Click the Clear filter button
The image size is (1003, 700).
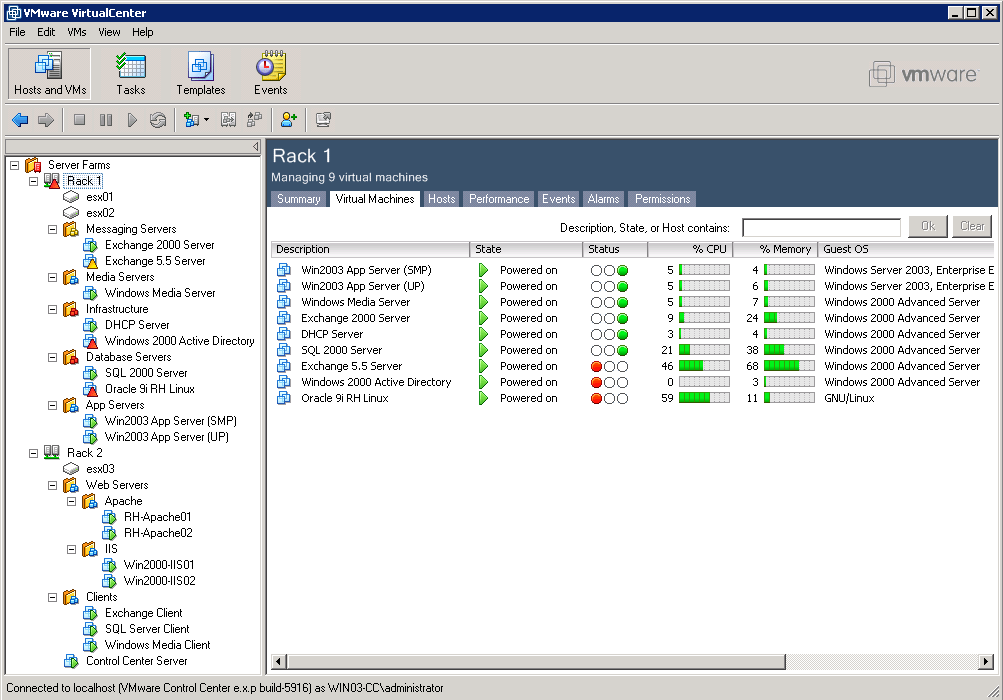pos(972,227)
